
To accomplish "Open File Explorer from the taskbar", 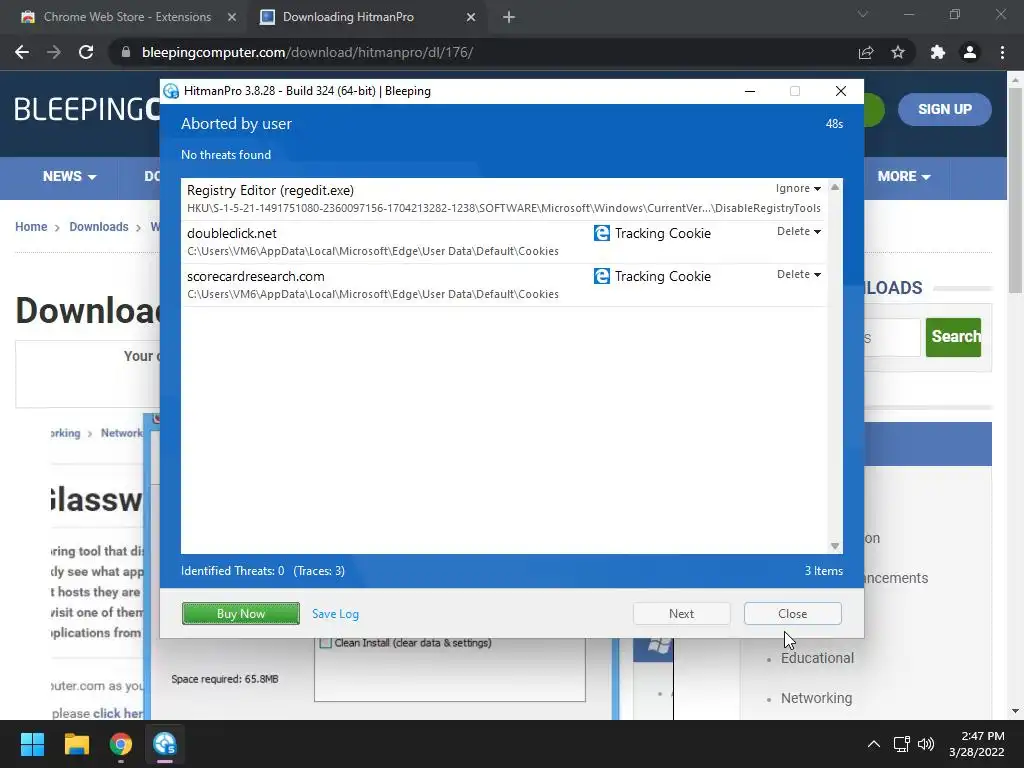I will (x=76, y=744).
